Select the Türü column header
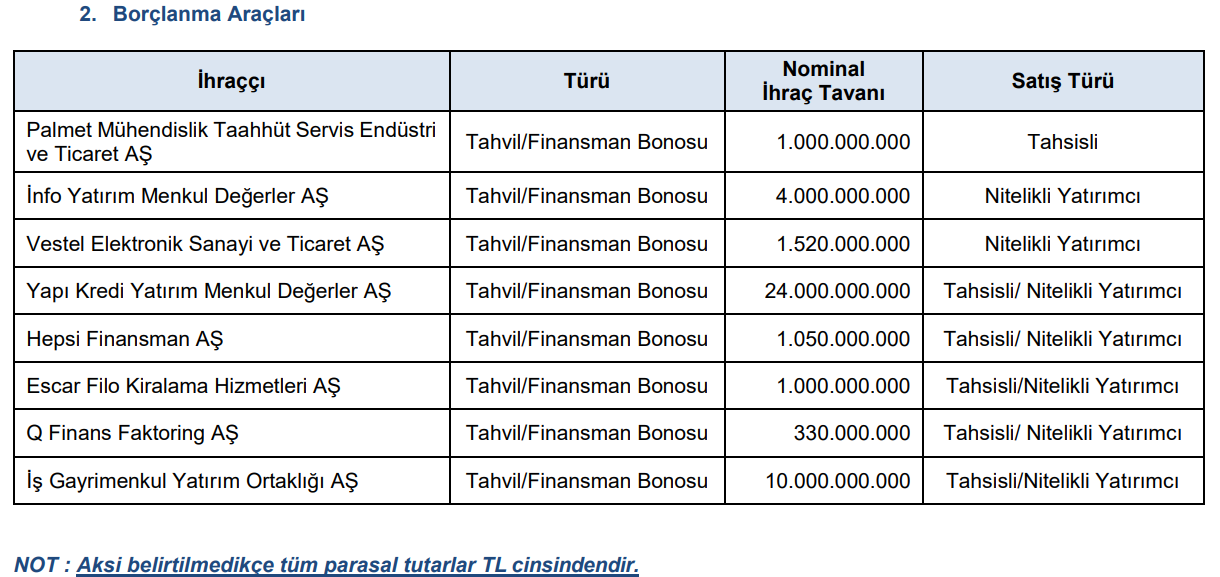Viewport: 1220px width, 577px height. (x=586, y=82)
